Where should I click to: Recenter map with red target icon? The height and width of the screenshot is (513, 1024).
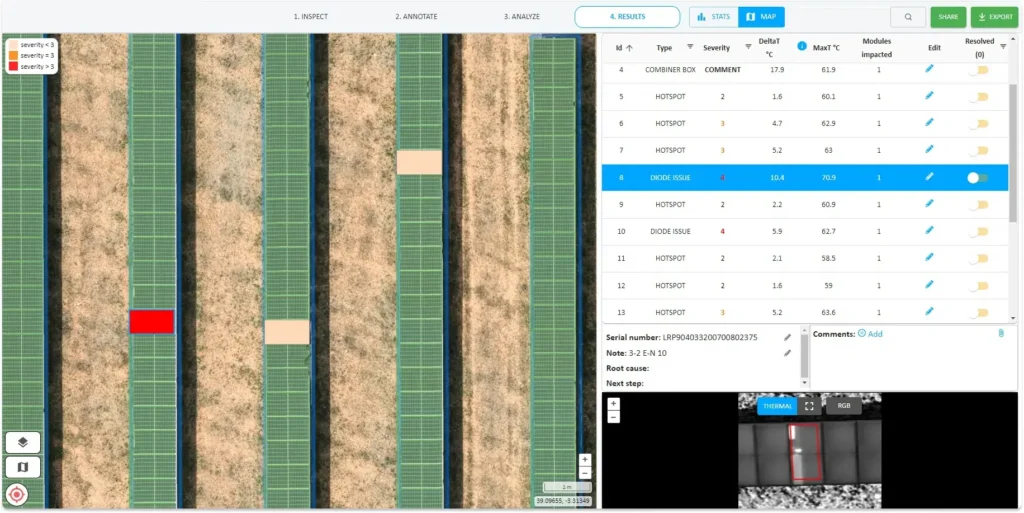[x=17, y=493]
